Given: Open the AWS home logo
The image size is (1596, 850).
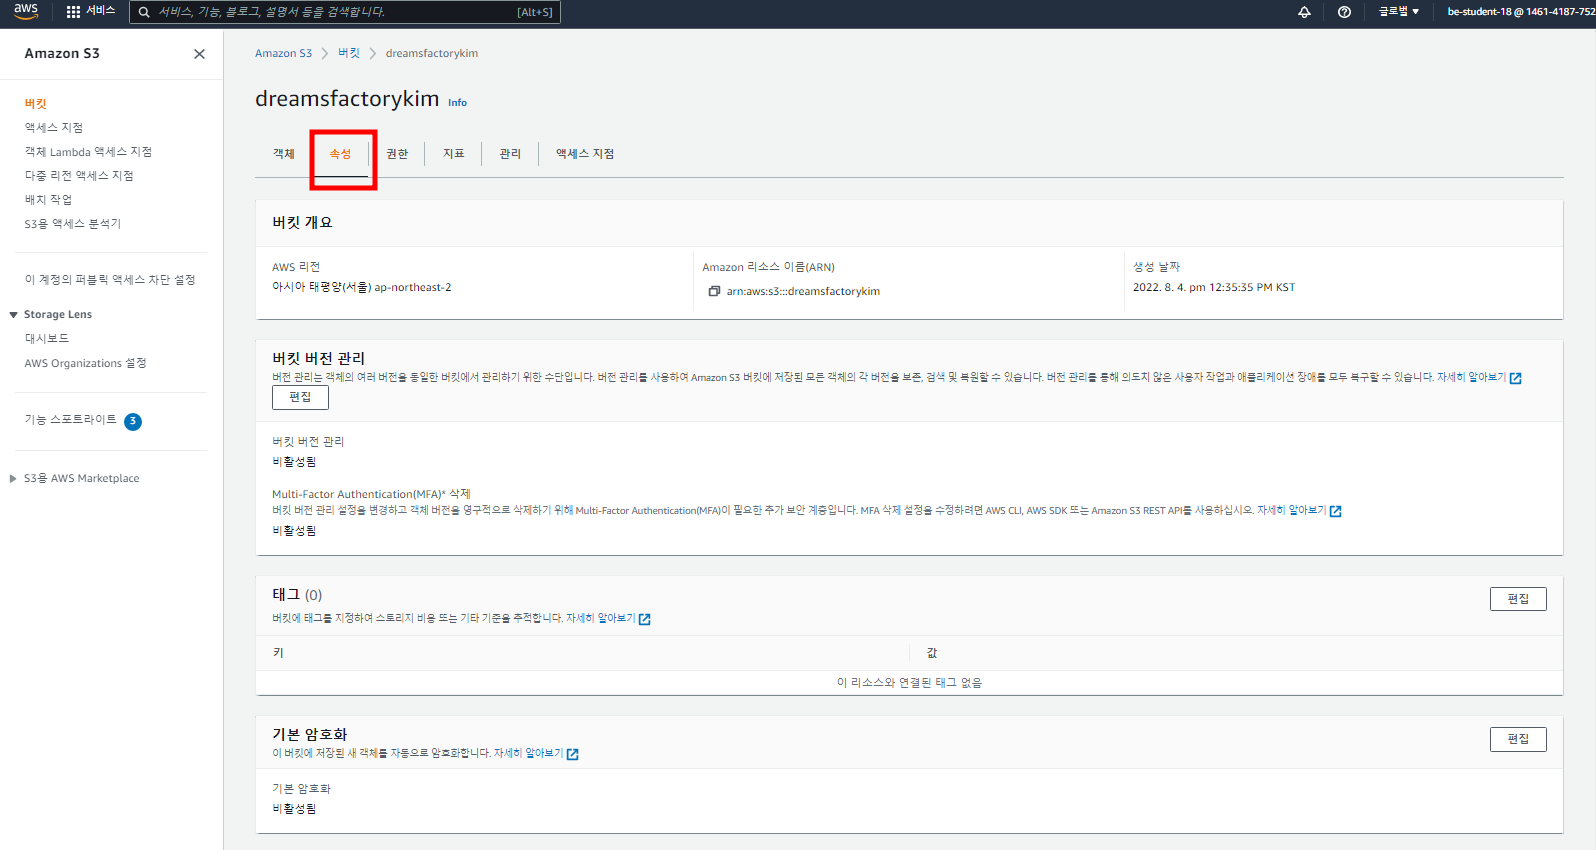Looking at the screenshot, I should [x=26, y=11].
